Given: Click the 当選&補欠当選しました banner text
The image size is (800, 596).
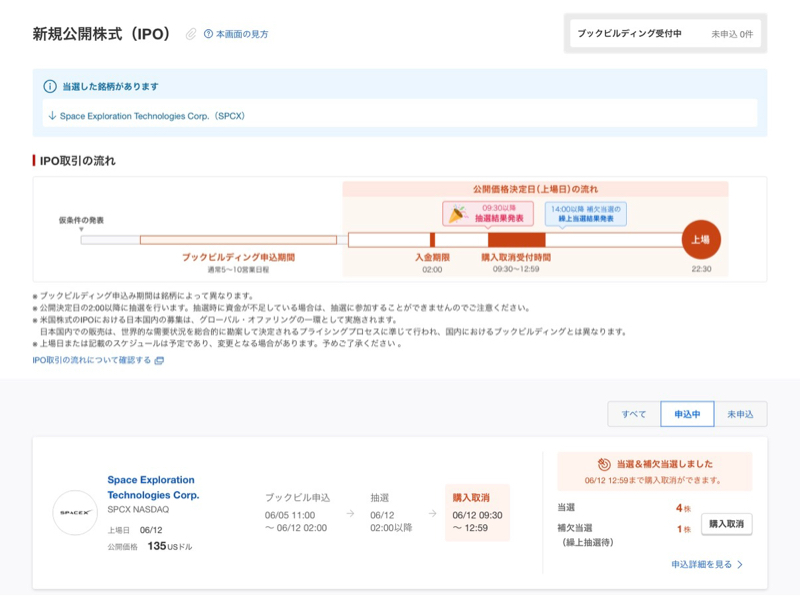Looking at the screenshot, I should point(665,464).
